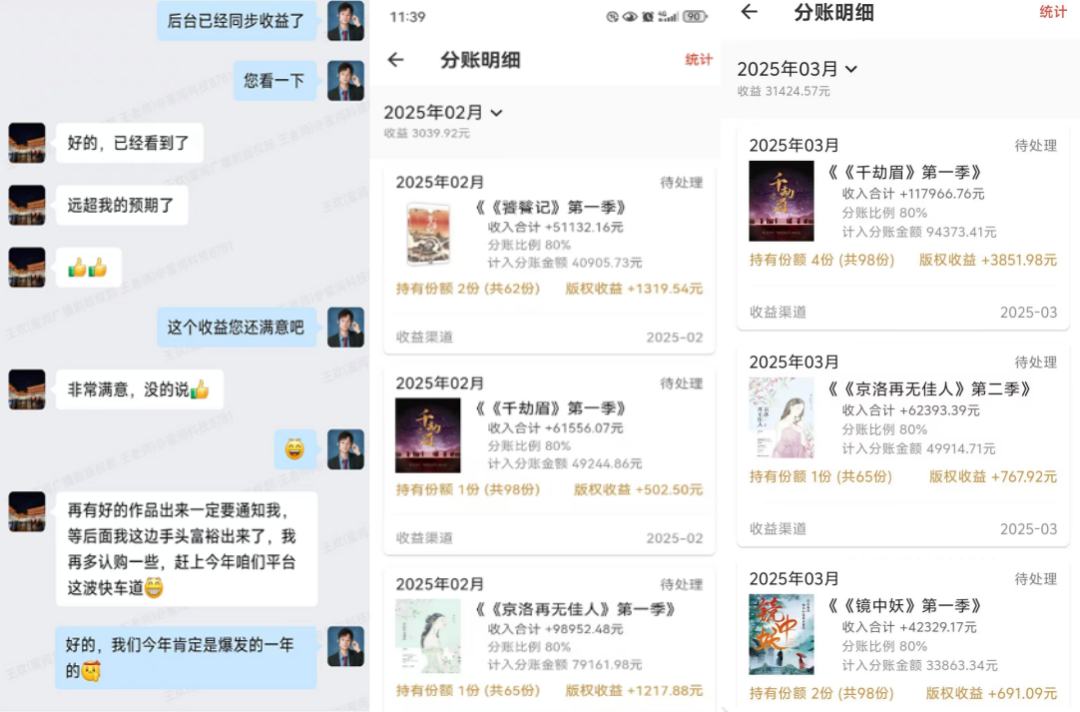Screen dimensions: 1080x712
Task: Open the 京洛再无佳人 第一季 cover
Action: point(428,636)
